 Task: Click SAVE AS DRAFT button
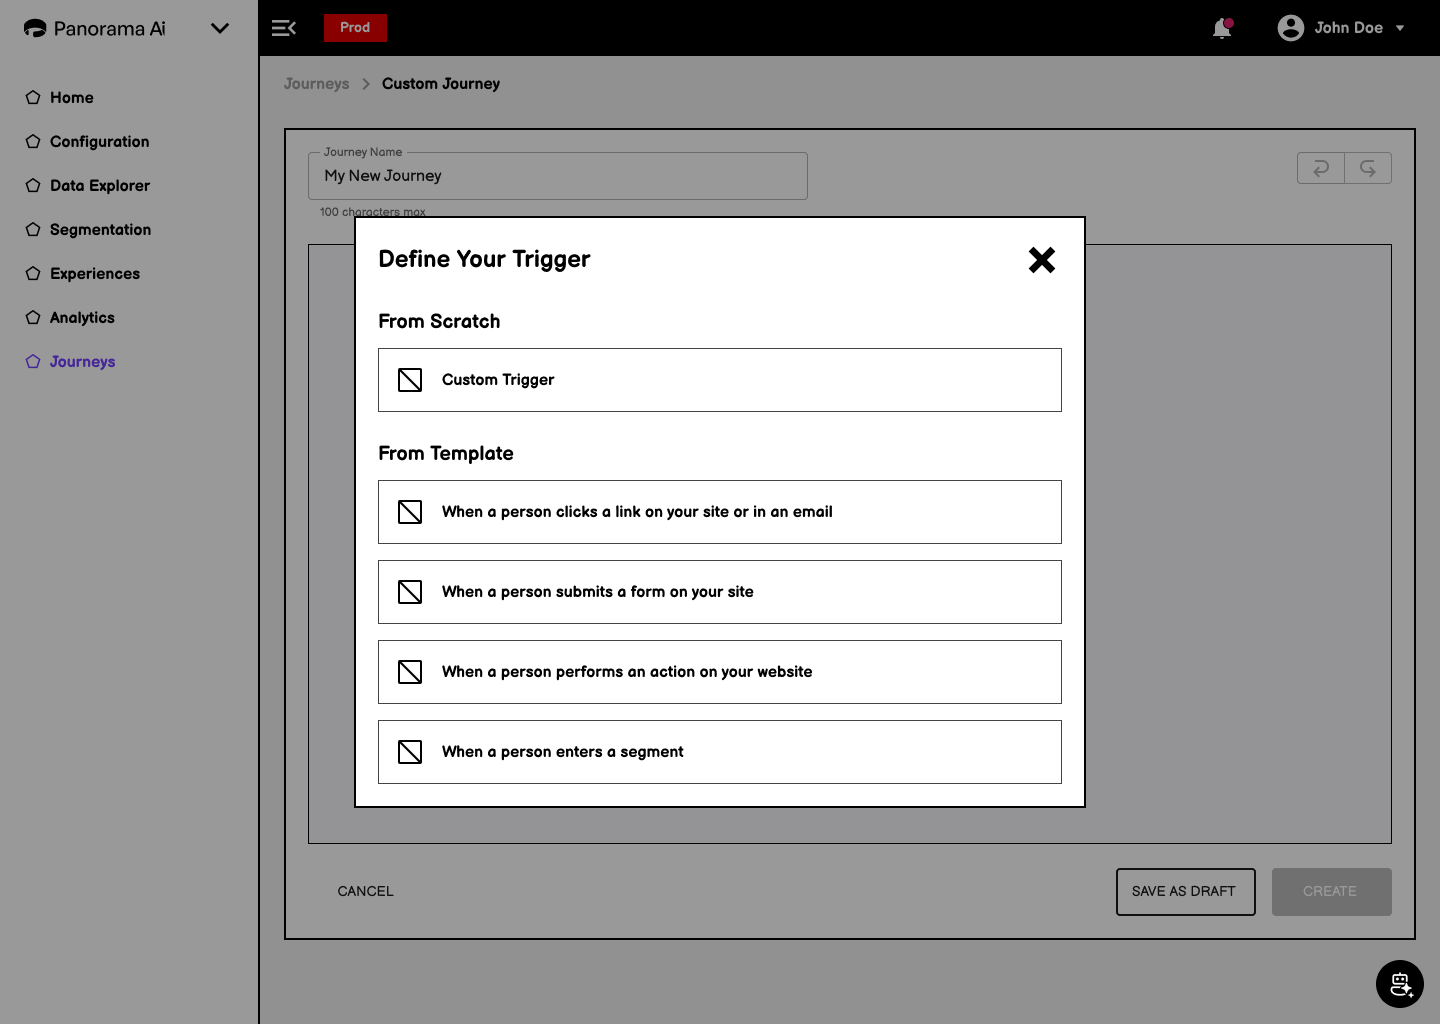[x=1186, y=892]
